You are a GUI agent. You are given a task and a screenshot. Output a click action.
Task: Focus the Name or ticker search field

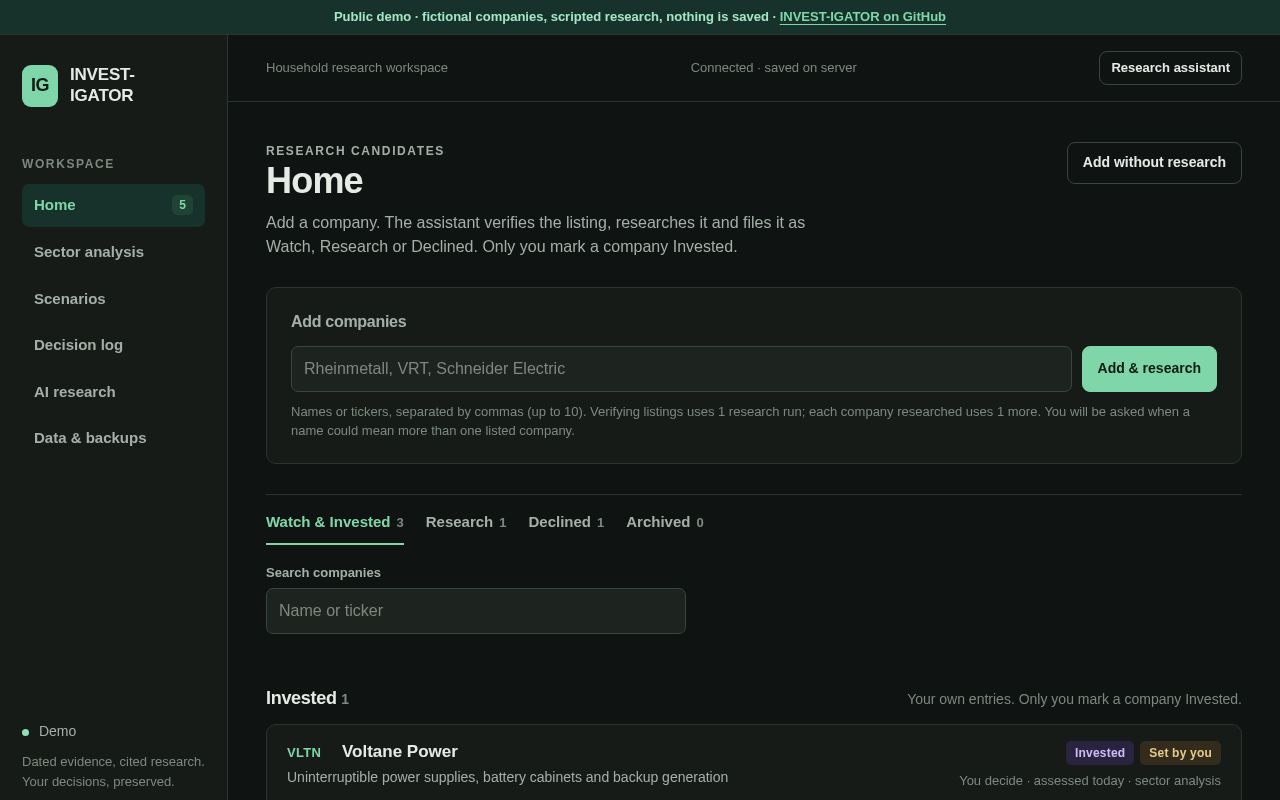point(476,611)
